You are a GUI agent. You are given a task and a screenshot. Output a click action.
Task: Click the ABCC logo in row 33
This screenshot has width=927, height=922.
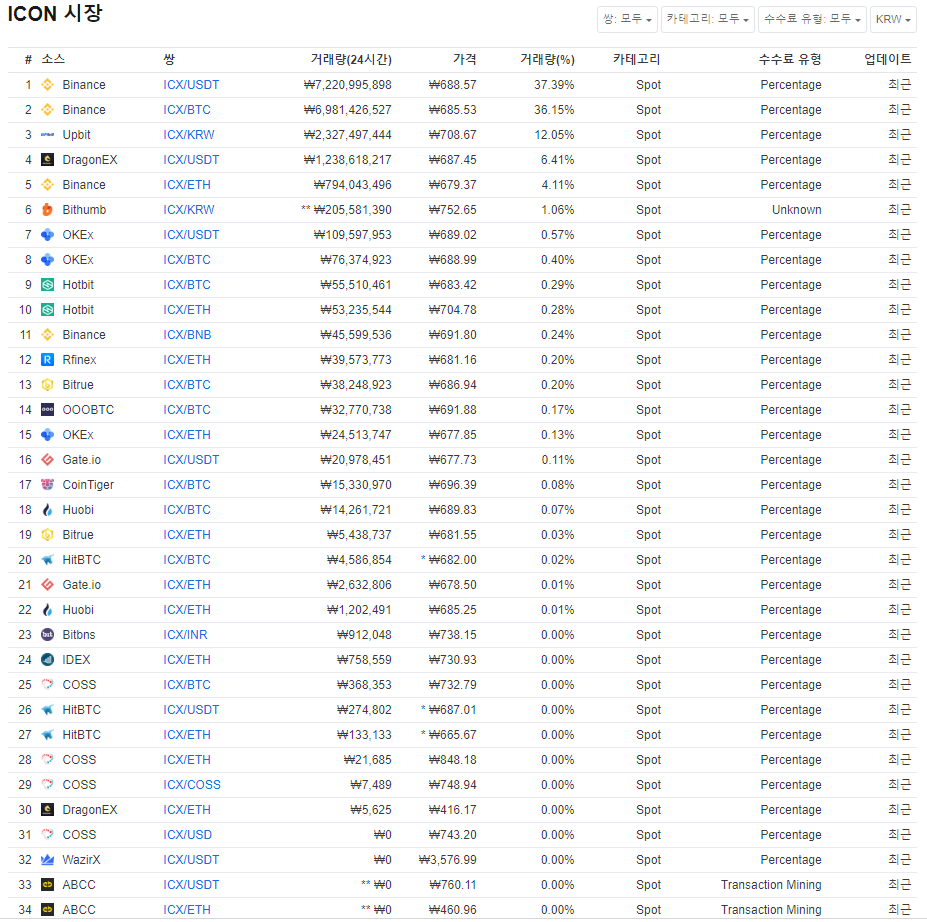pyautogui.click(x=47, y=885)
